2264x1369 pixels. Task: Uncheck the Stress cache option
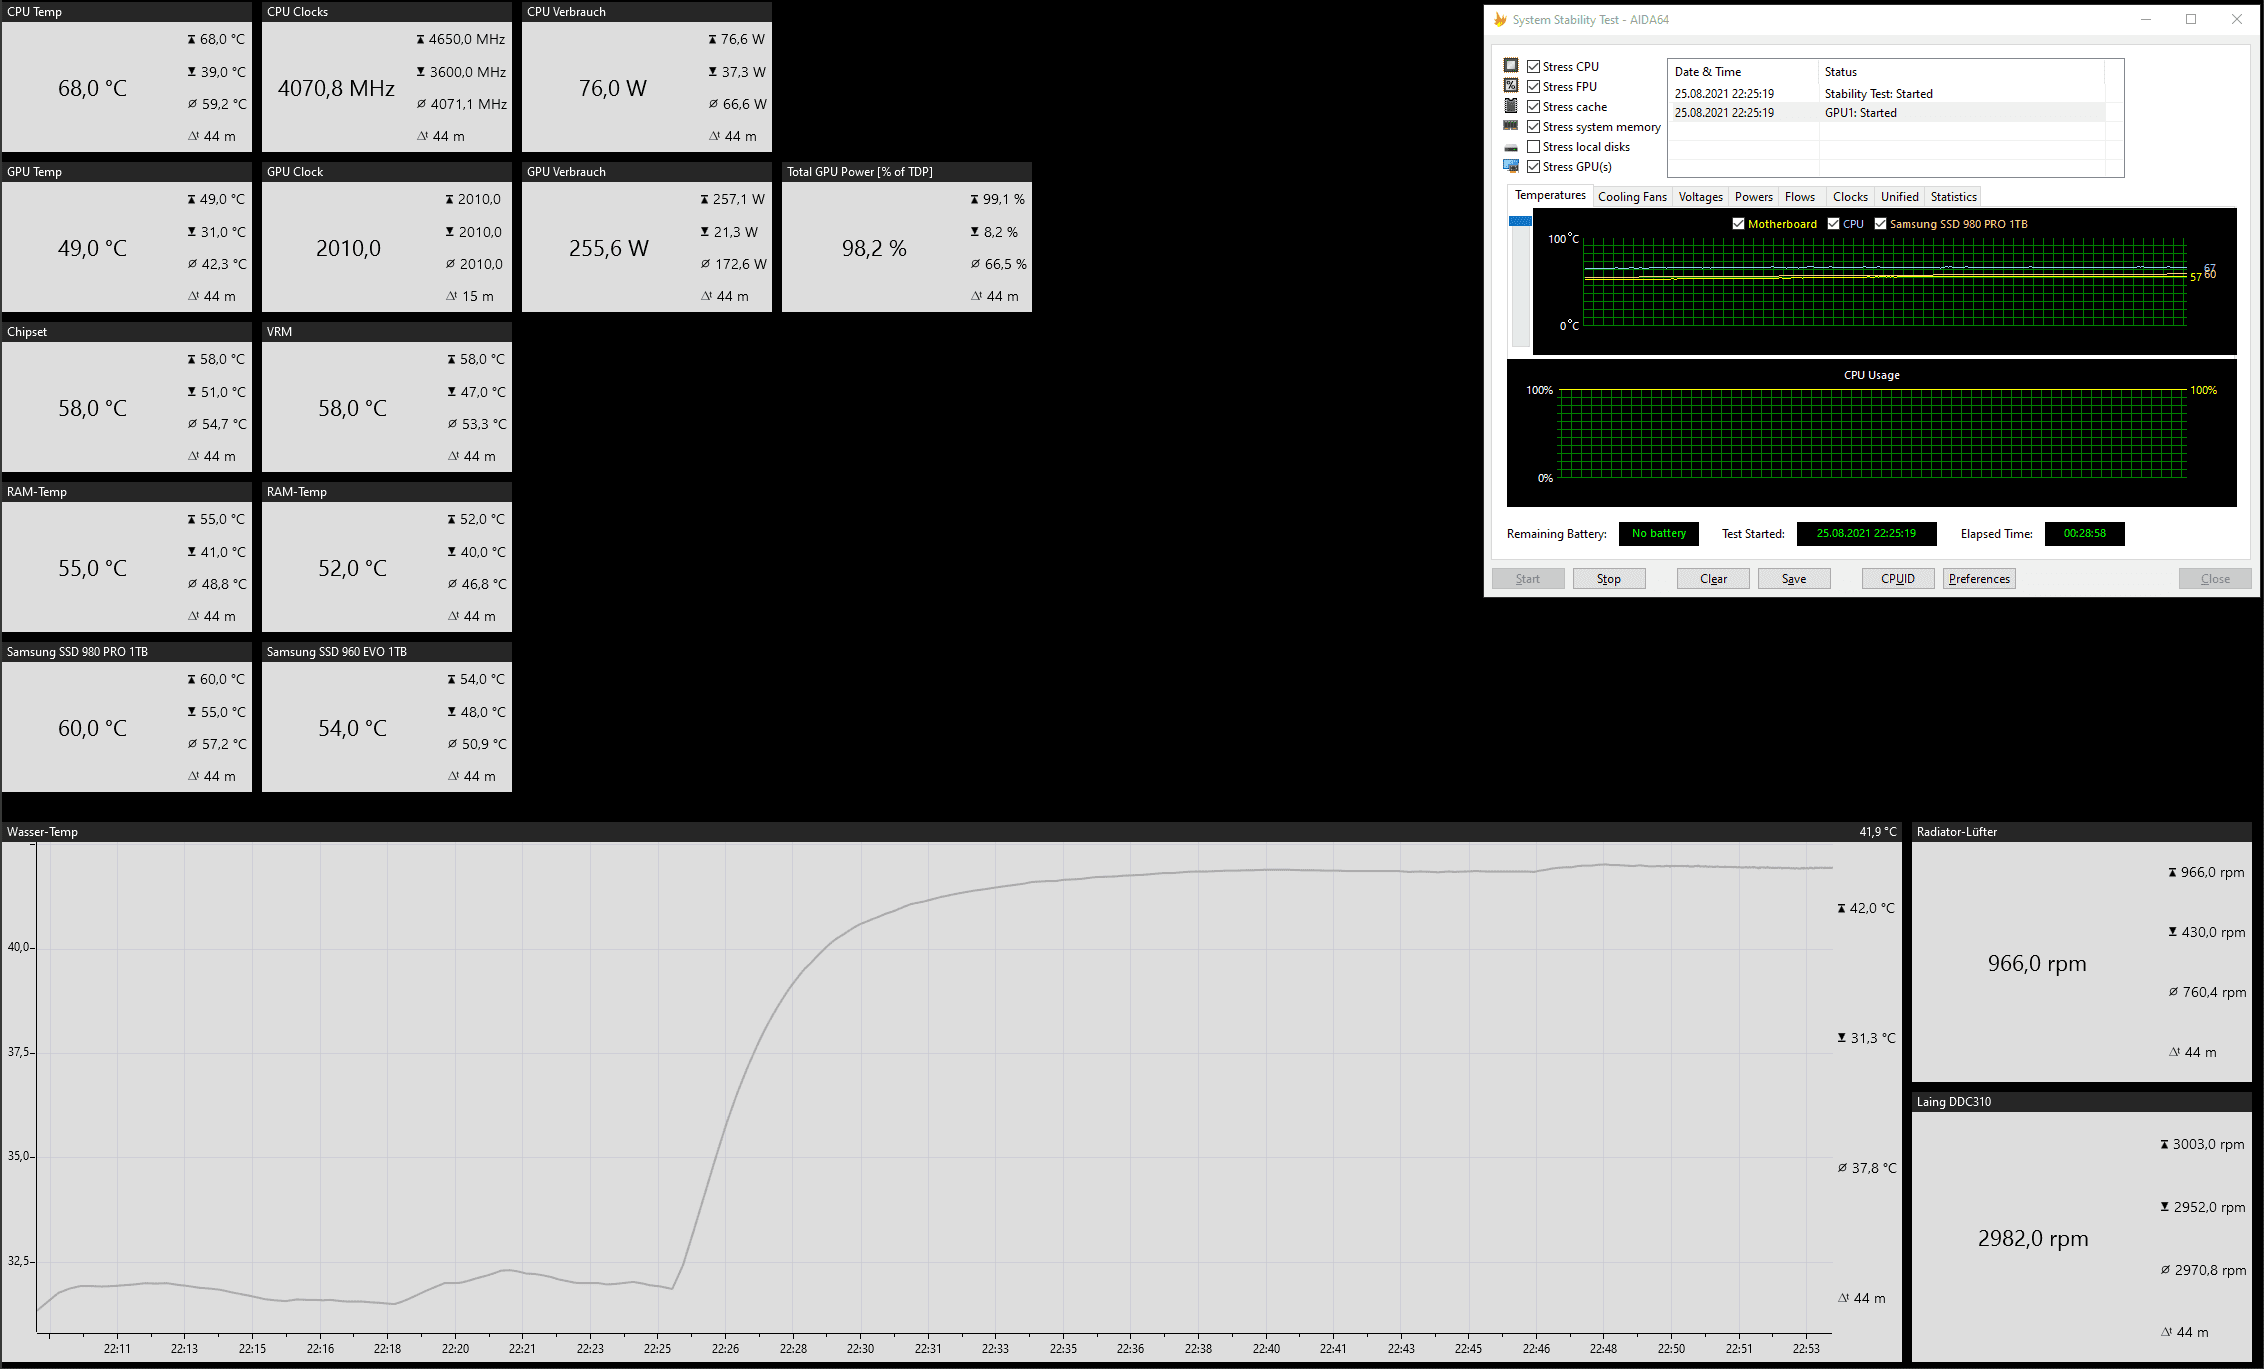1534,106
